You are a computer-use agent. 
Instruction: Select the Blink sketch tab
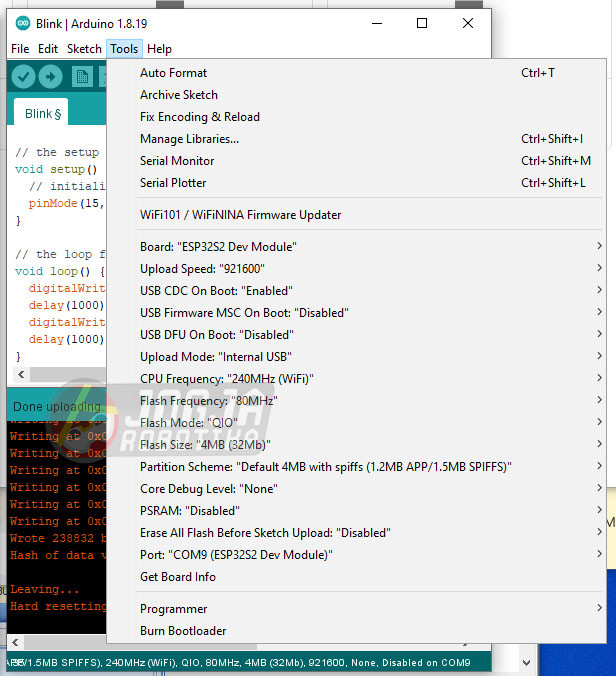click(41, 113)
